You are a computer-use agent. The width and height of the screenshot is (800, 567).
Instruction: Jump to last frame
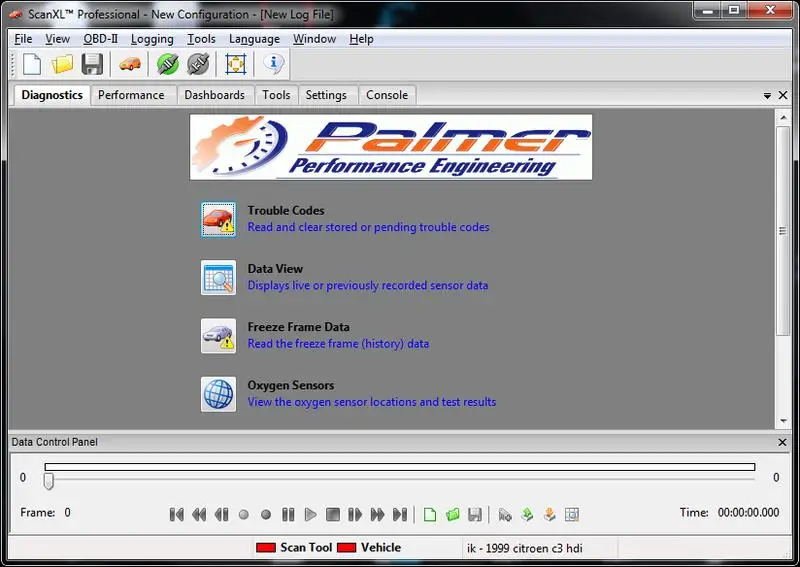[400, 514]
